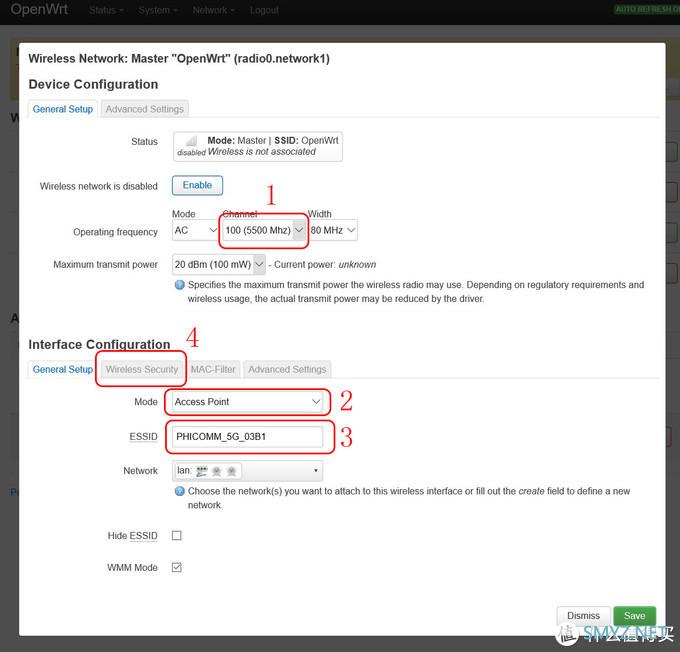The image size is (680, 652).
Task: Switch to Device Advanced Settings tab
Action: point(145,109)
